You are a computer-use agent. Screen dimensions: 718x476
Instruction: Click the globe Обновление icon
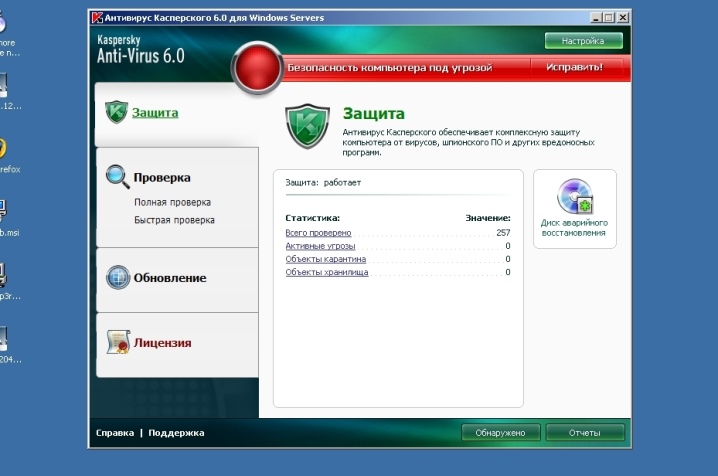[118, 277]
